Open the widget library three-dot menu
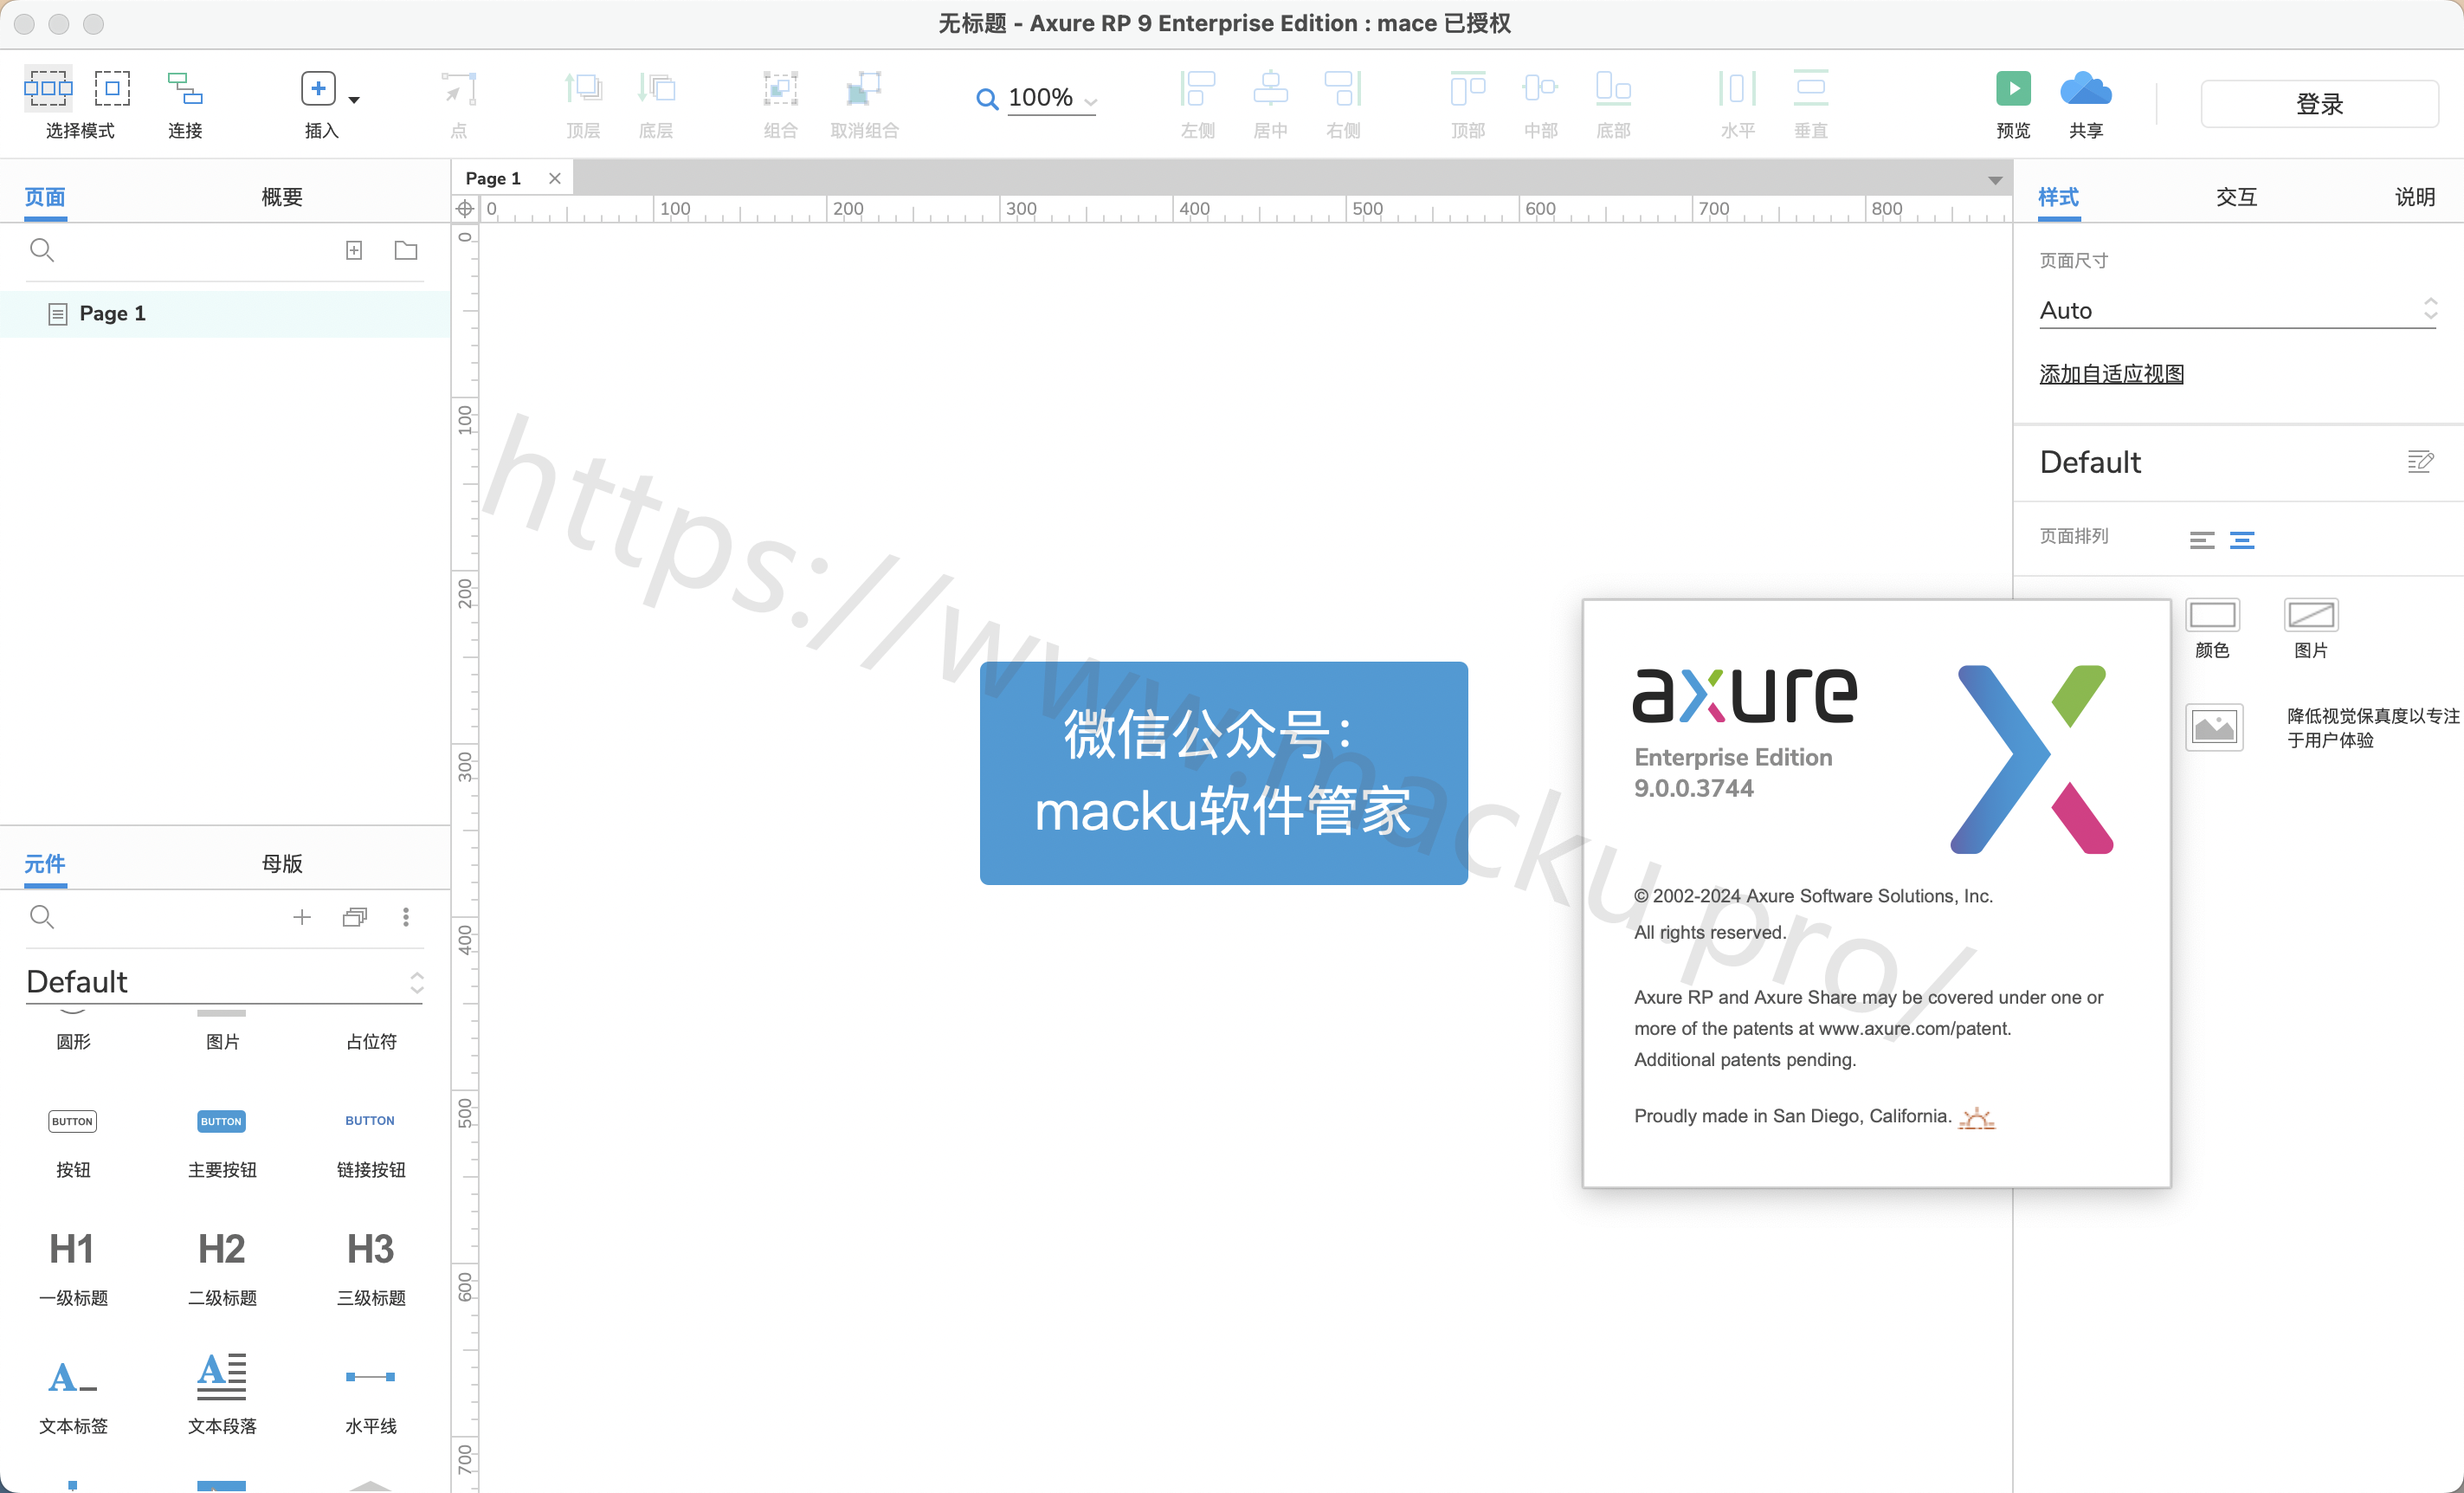 coord(406,917)
